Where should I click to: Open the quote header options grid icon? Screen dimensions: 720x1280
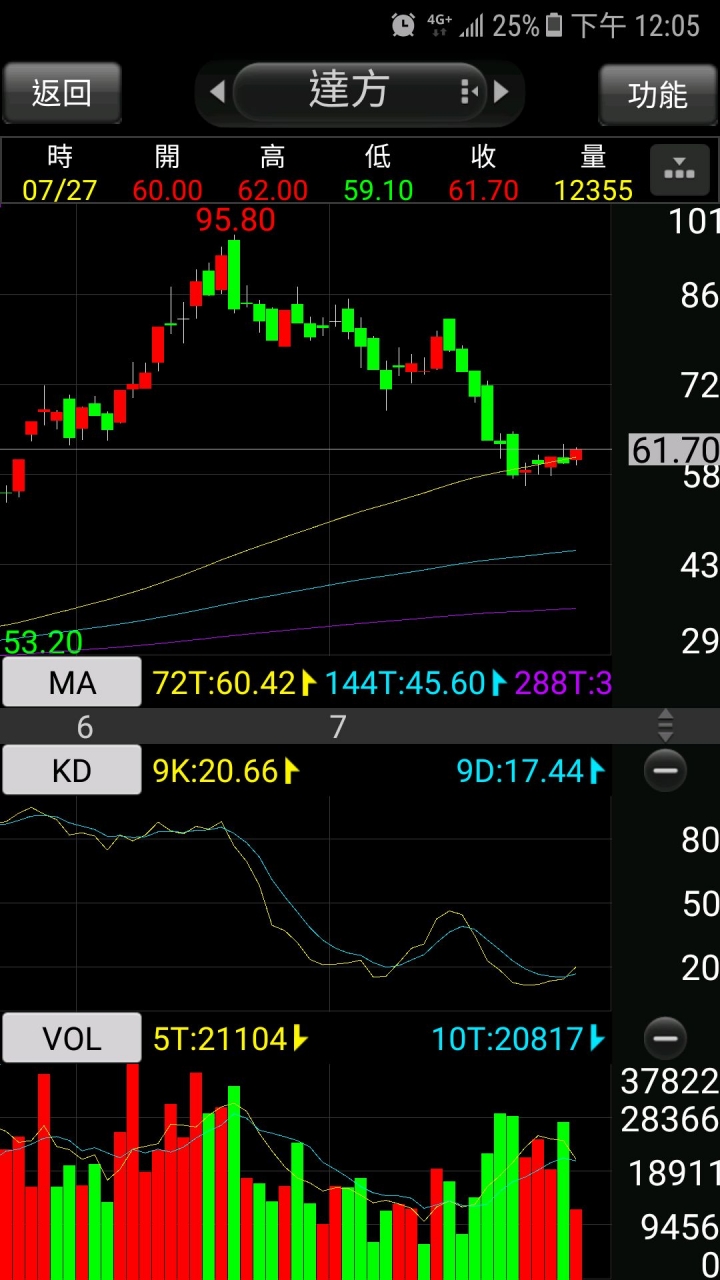click(x=680, y=170)
